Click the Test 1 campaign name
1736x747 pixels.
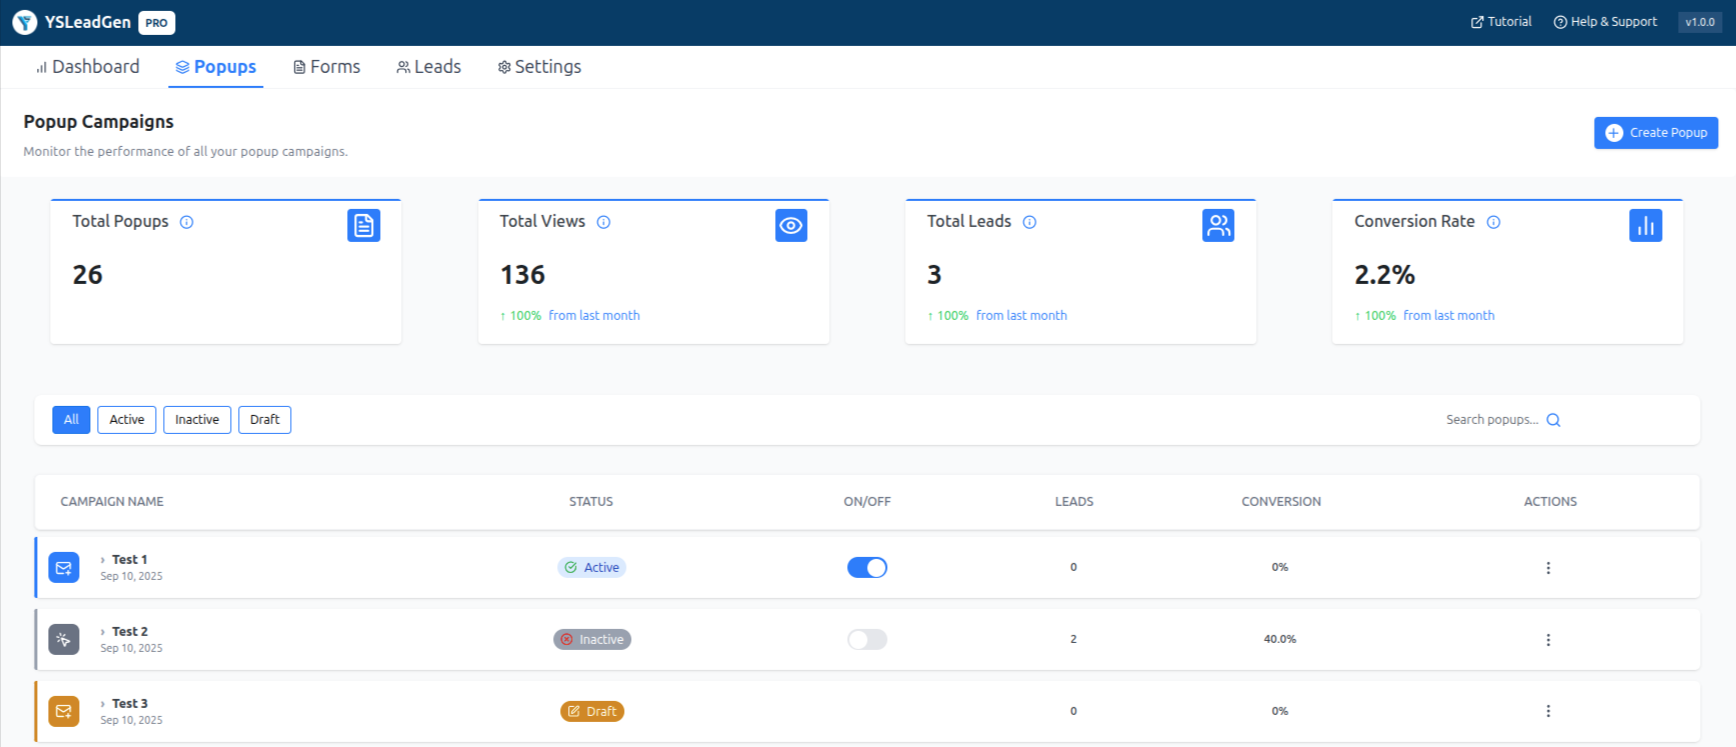coord(130,560)
